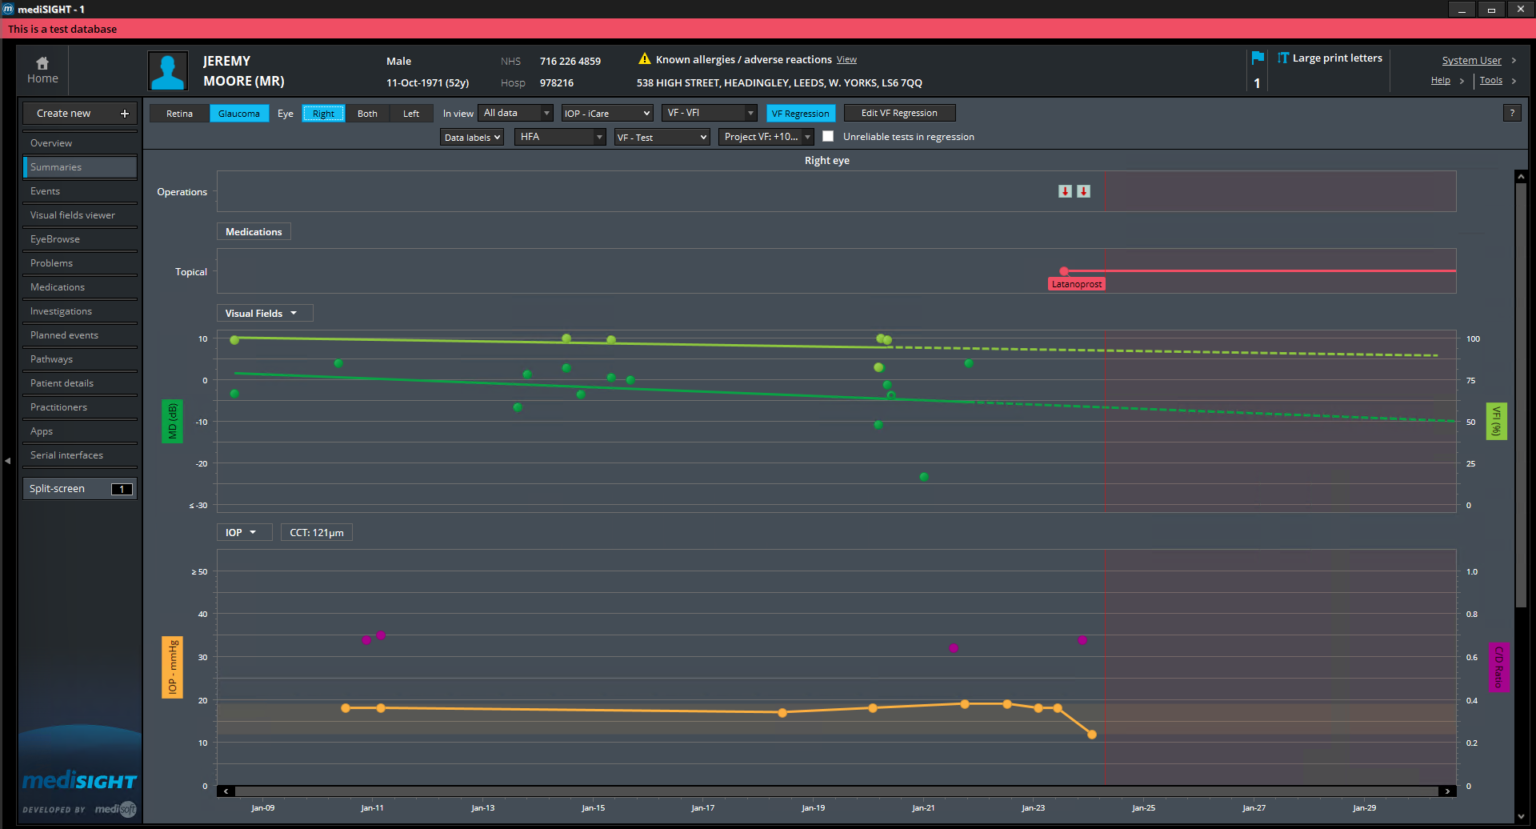Click the Latanoprost medication marker
Viewport: 1536px width, 829px height.
coord(1076,284)
